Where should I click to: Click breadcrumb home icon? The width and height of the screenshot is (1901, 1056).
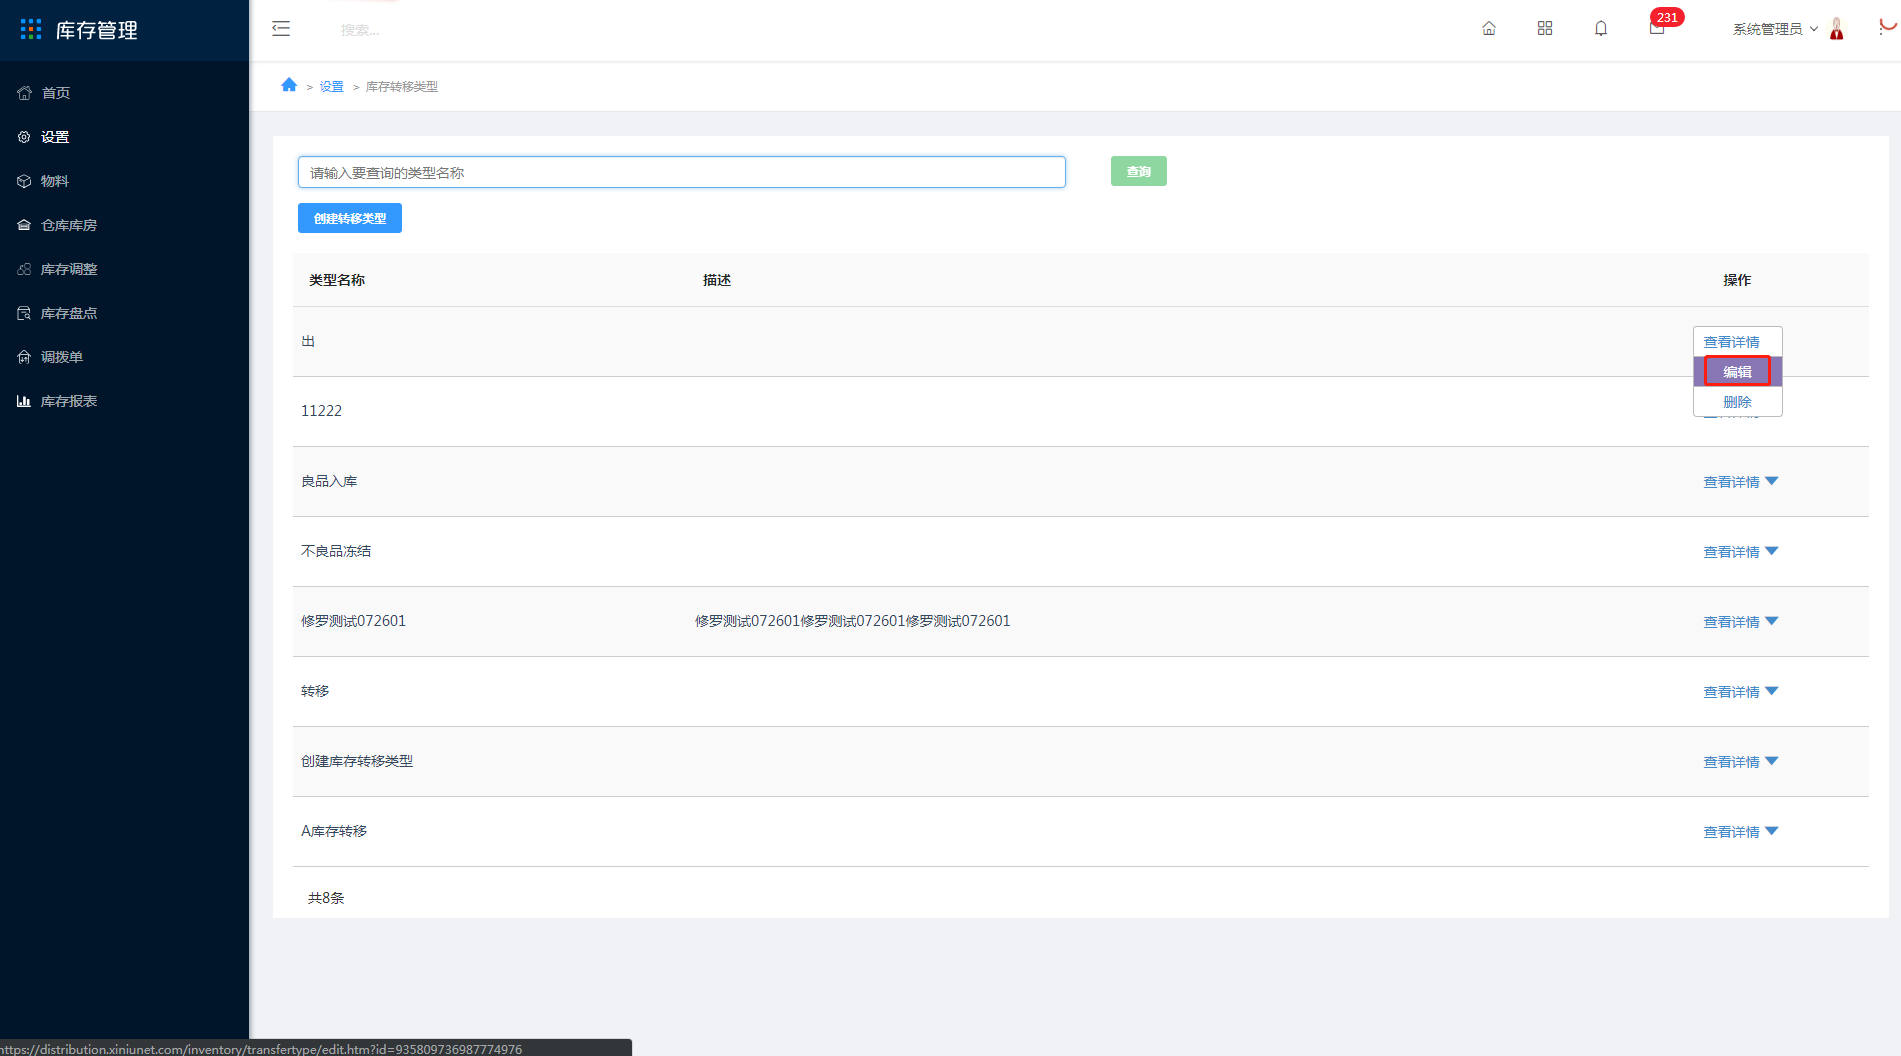[x=289, y=85]
